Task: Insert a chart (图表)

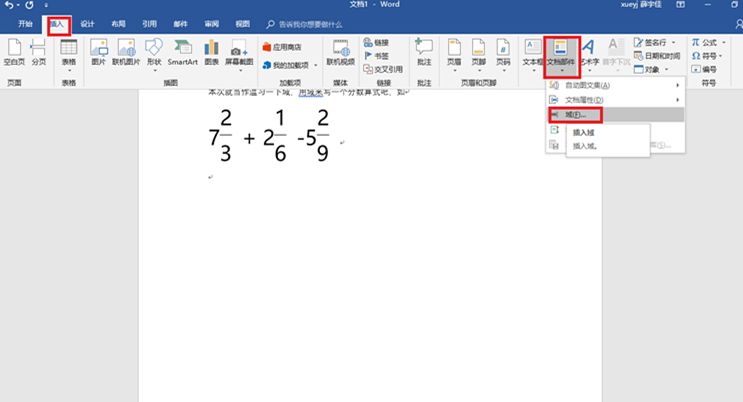Action: coord(211,53)
